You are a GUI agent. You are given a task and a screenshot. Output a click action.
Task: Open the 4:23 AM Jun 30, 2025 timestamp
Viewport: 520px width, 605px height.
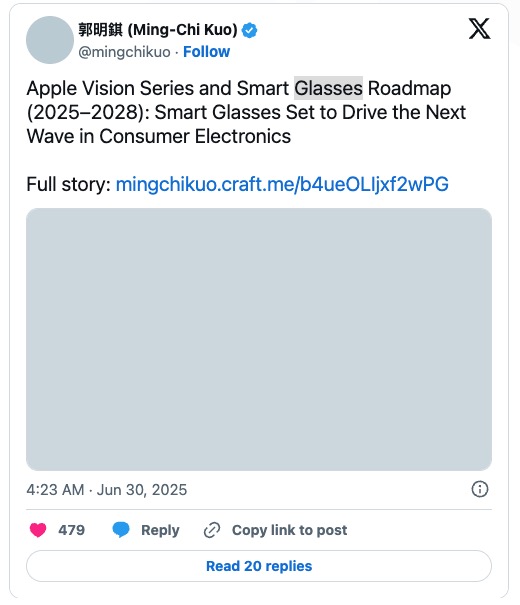pyautogui.click(x=107, y=490)
